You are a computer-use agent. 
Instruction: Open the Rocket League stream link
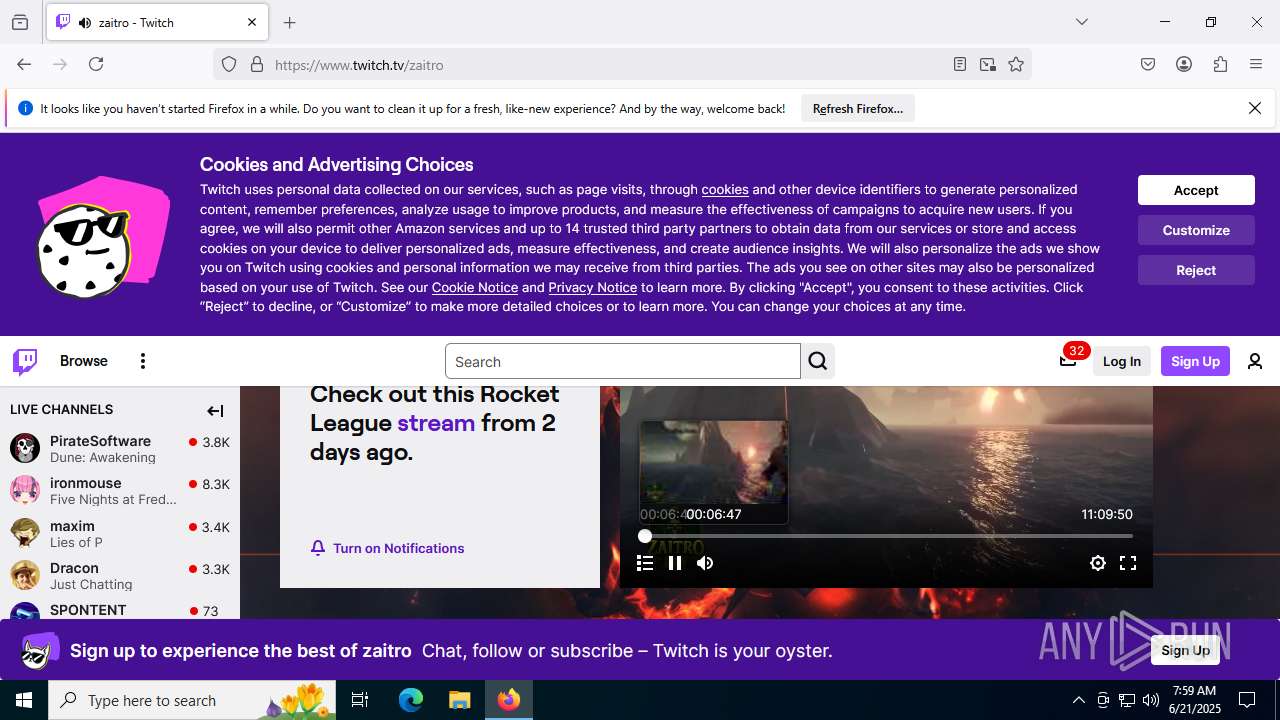pyautogui.click(x=436, y=423)
